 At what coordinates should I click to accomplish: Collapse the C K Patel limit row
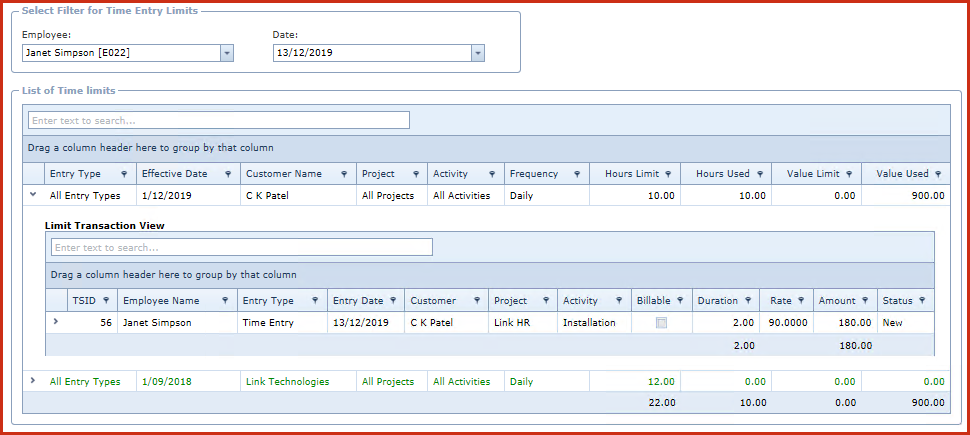34,196
